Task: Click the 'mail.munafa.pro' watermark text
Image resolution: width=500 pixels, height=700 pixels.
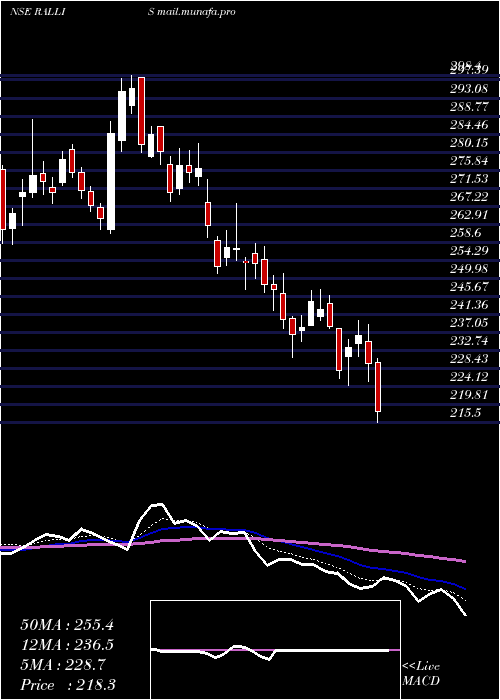Action: [x=196, y=12]
